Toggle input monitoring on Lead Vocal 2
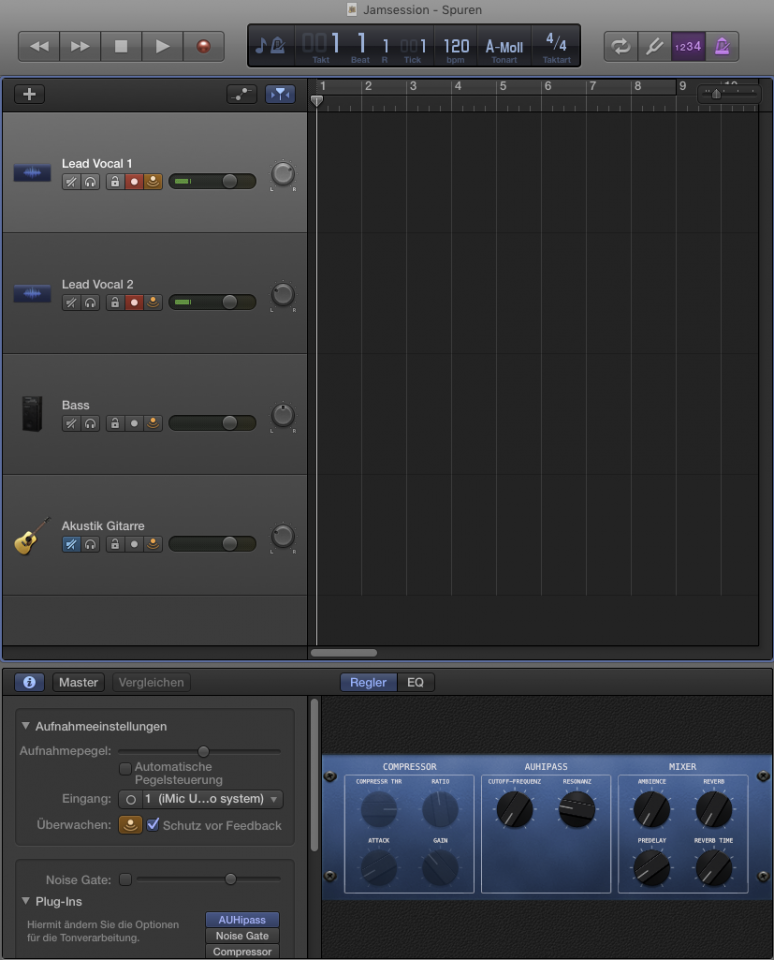 [153, 302]
